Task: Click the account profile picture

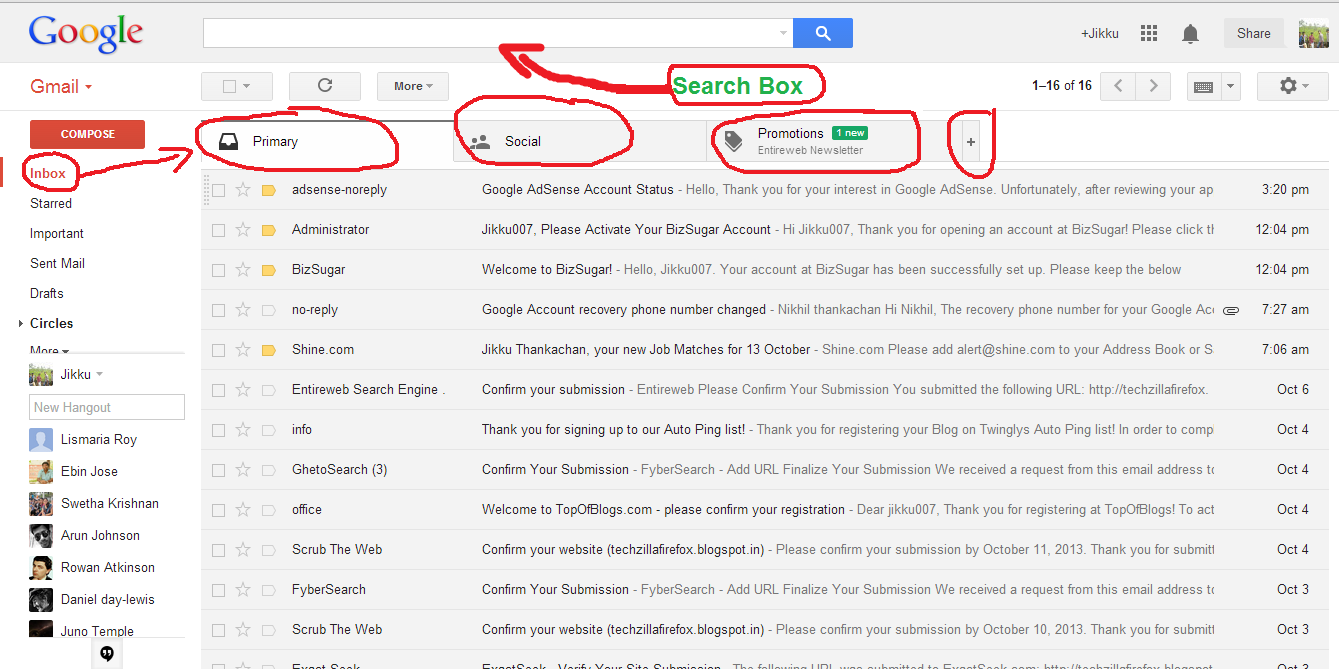Action: (x=1313, y=33)
